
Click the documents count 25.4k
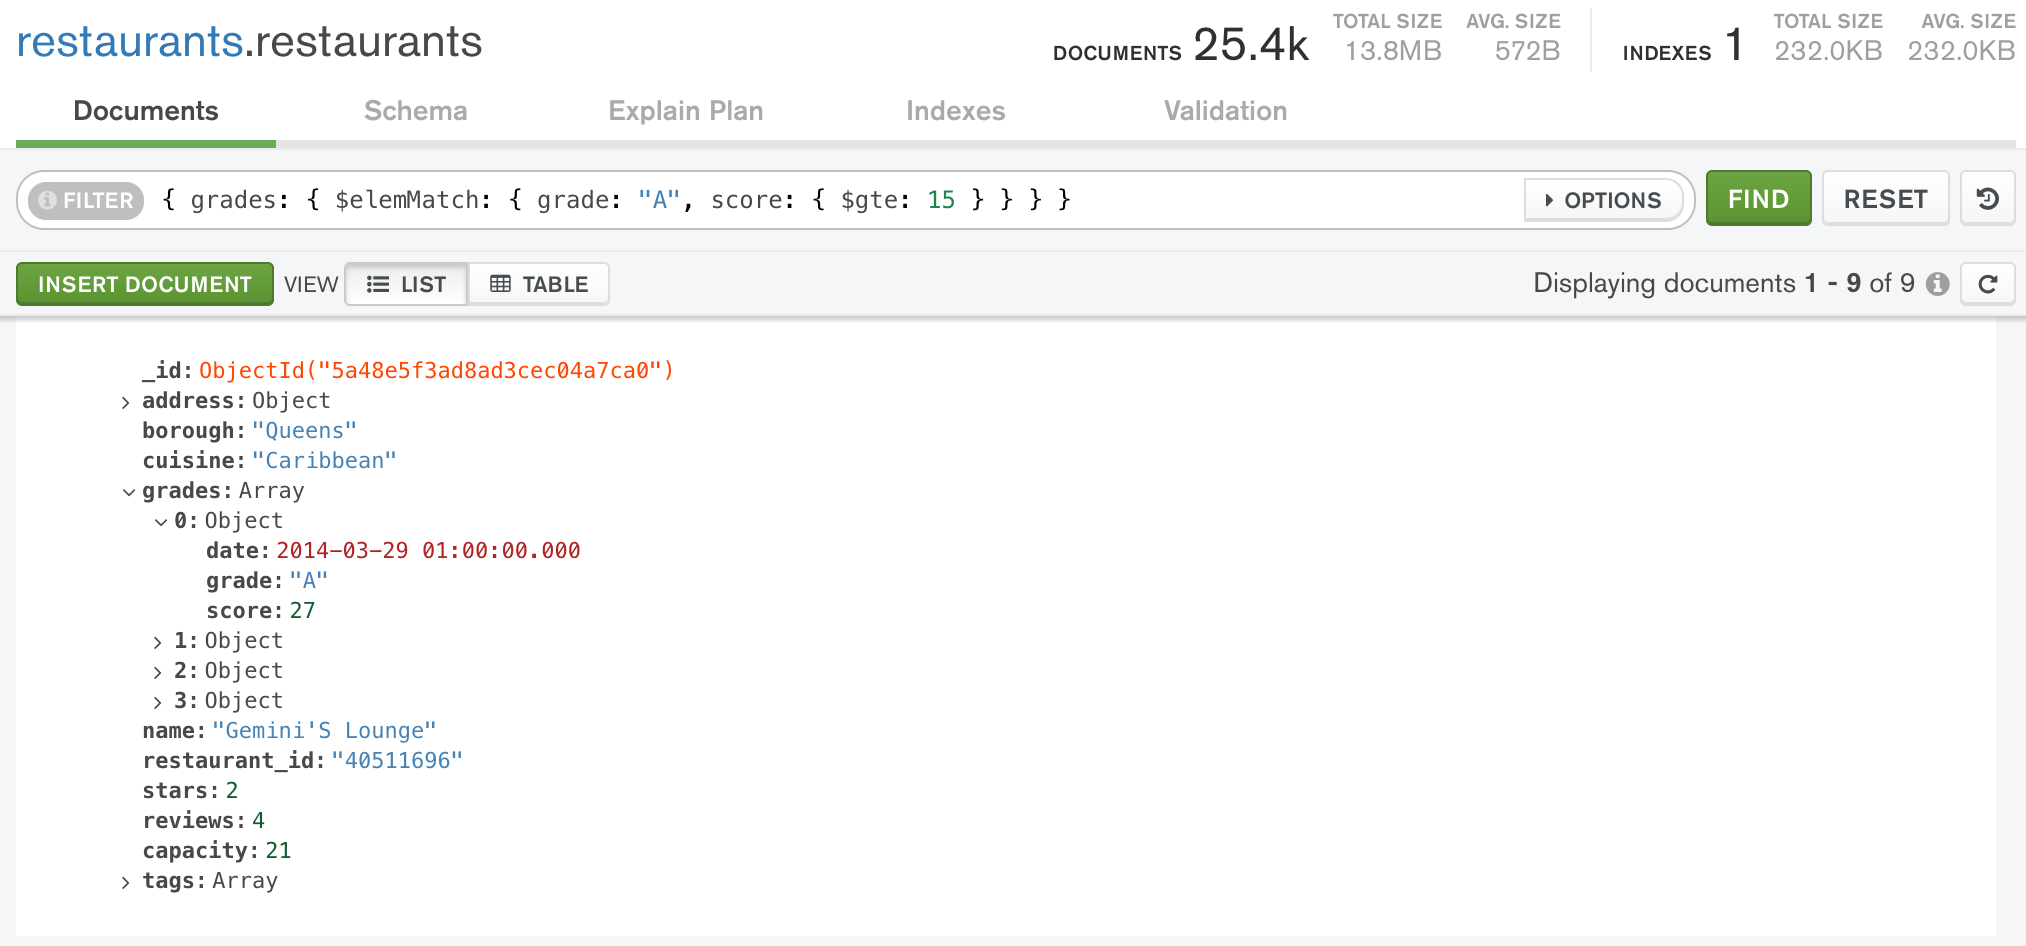[1250, 45]
